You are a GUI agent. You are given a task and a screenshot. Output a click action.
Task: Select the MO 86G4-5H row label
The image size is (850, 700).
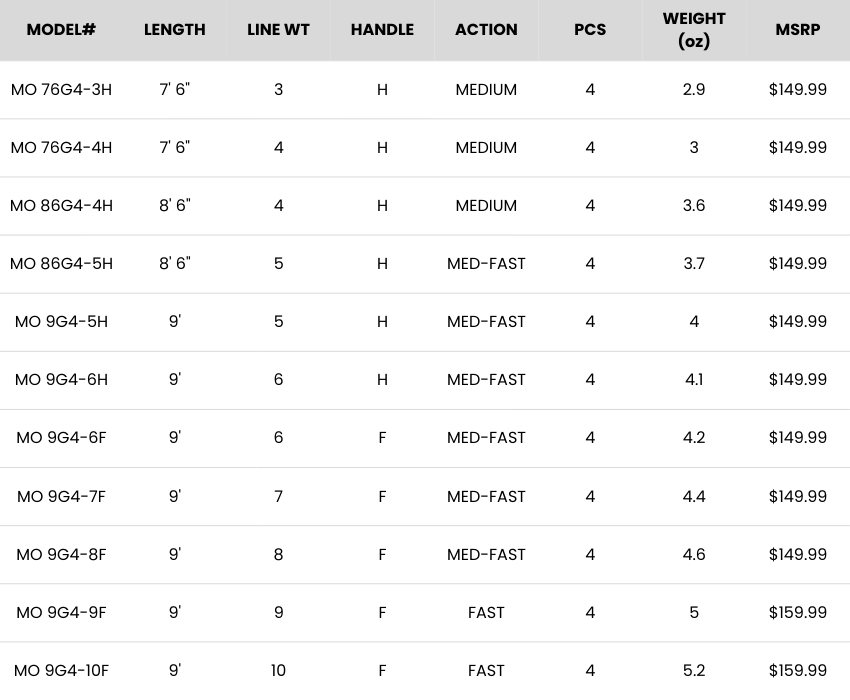point(61,264)
